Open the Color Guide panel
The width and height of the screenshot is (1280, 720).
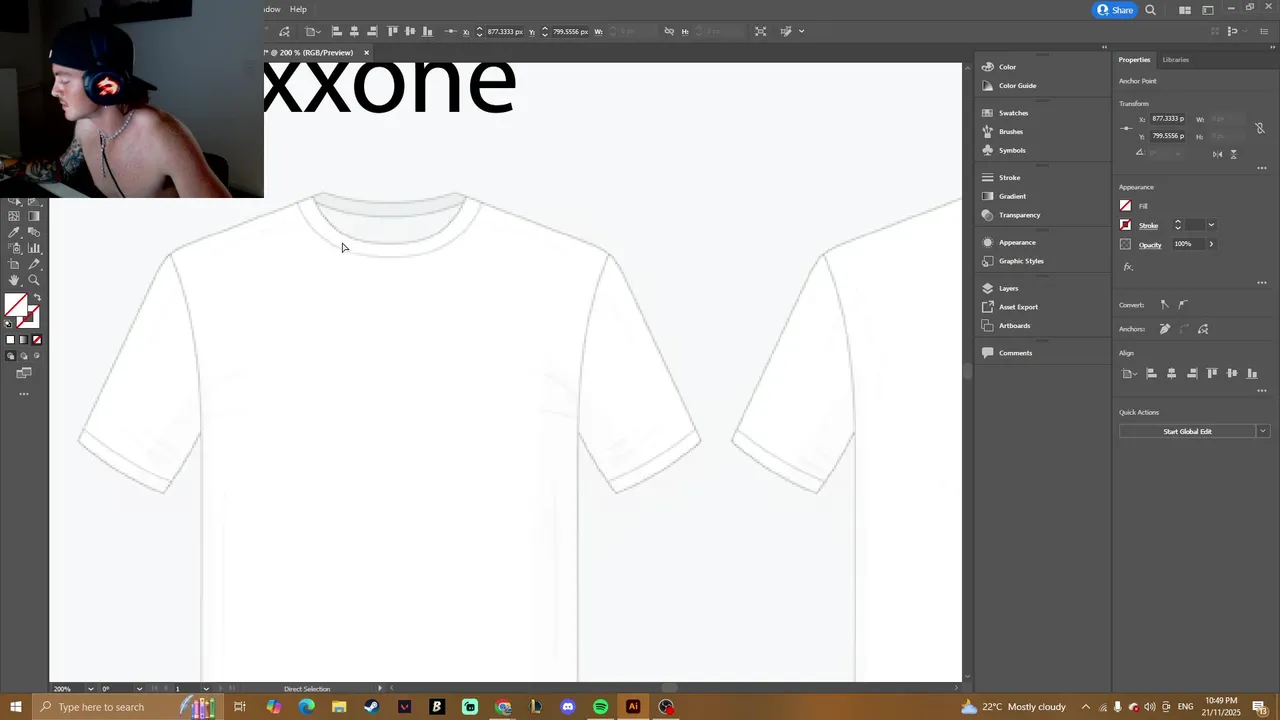pyautogui.click(x=1017, y=85)
